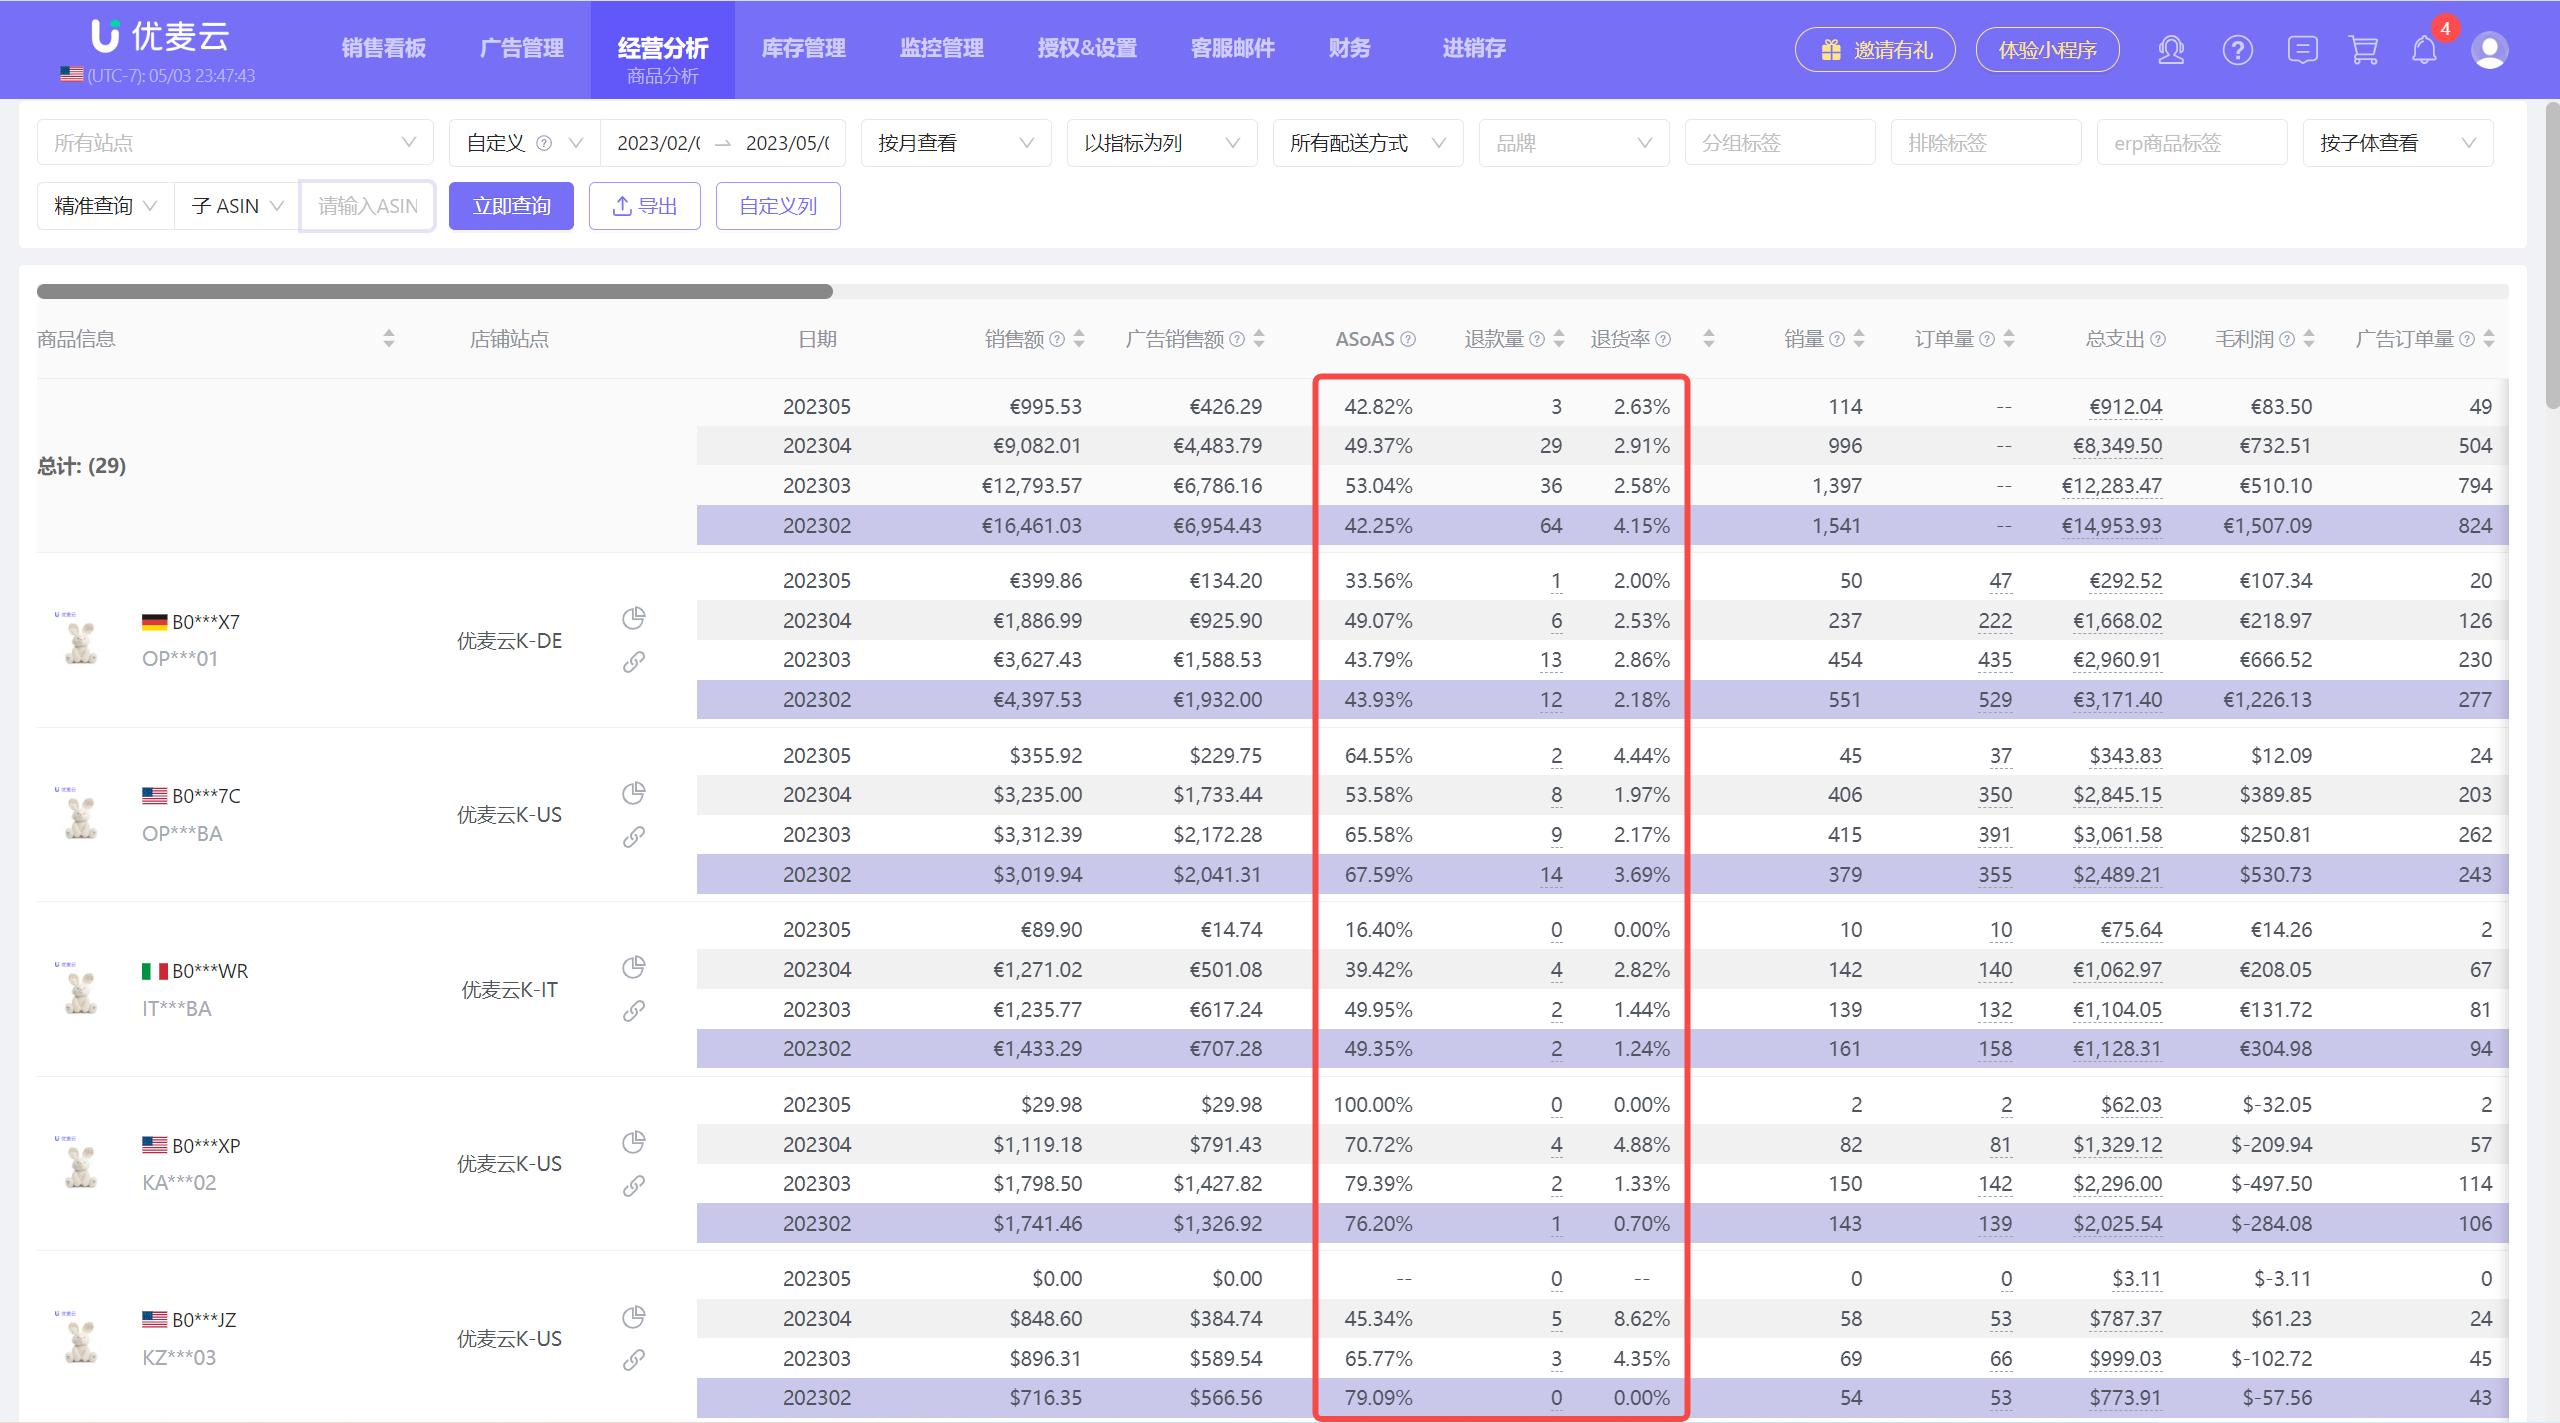2560x1423 pixels.
Task: Expand the 所有配送方式 dropdown
Action: point(1367,142)
